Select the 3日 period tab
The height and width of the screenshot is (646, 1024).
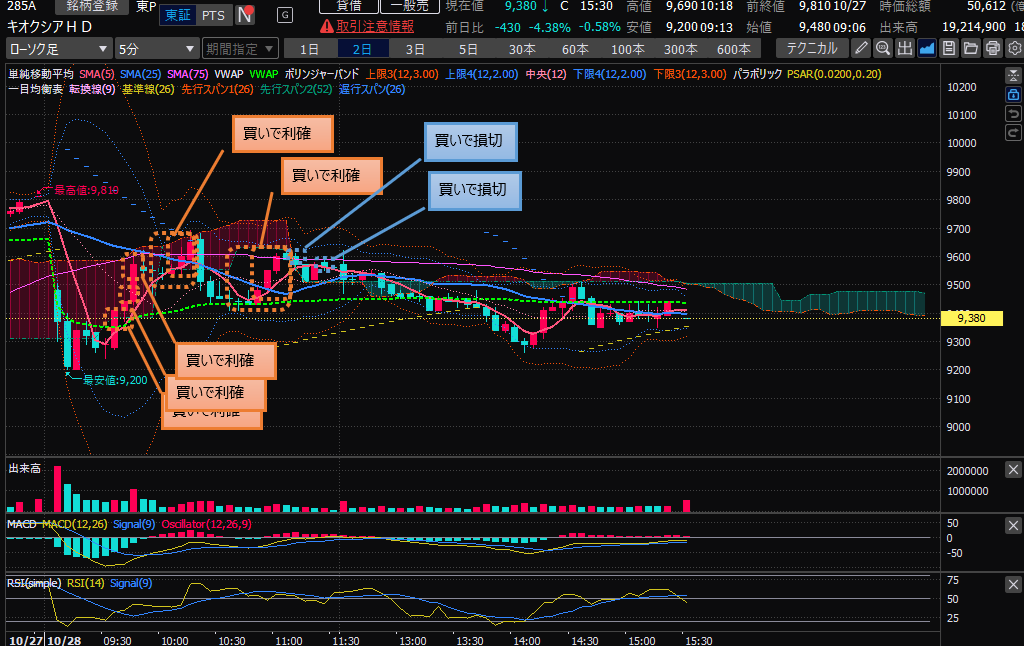pyautogui.click(x=415, y=49)
